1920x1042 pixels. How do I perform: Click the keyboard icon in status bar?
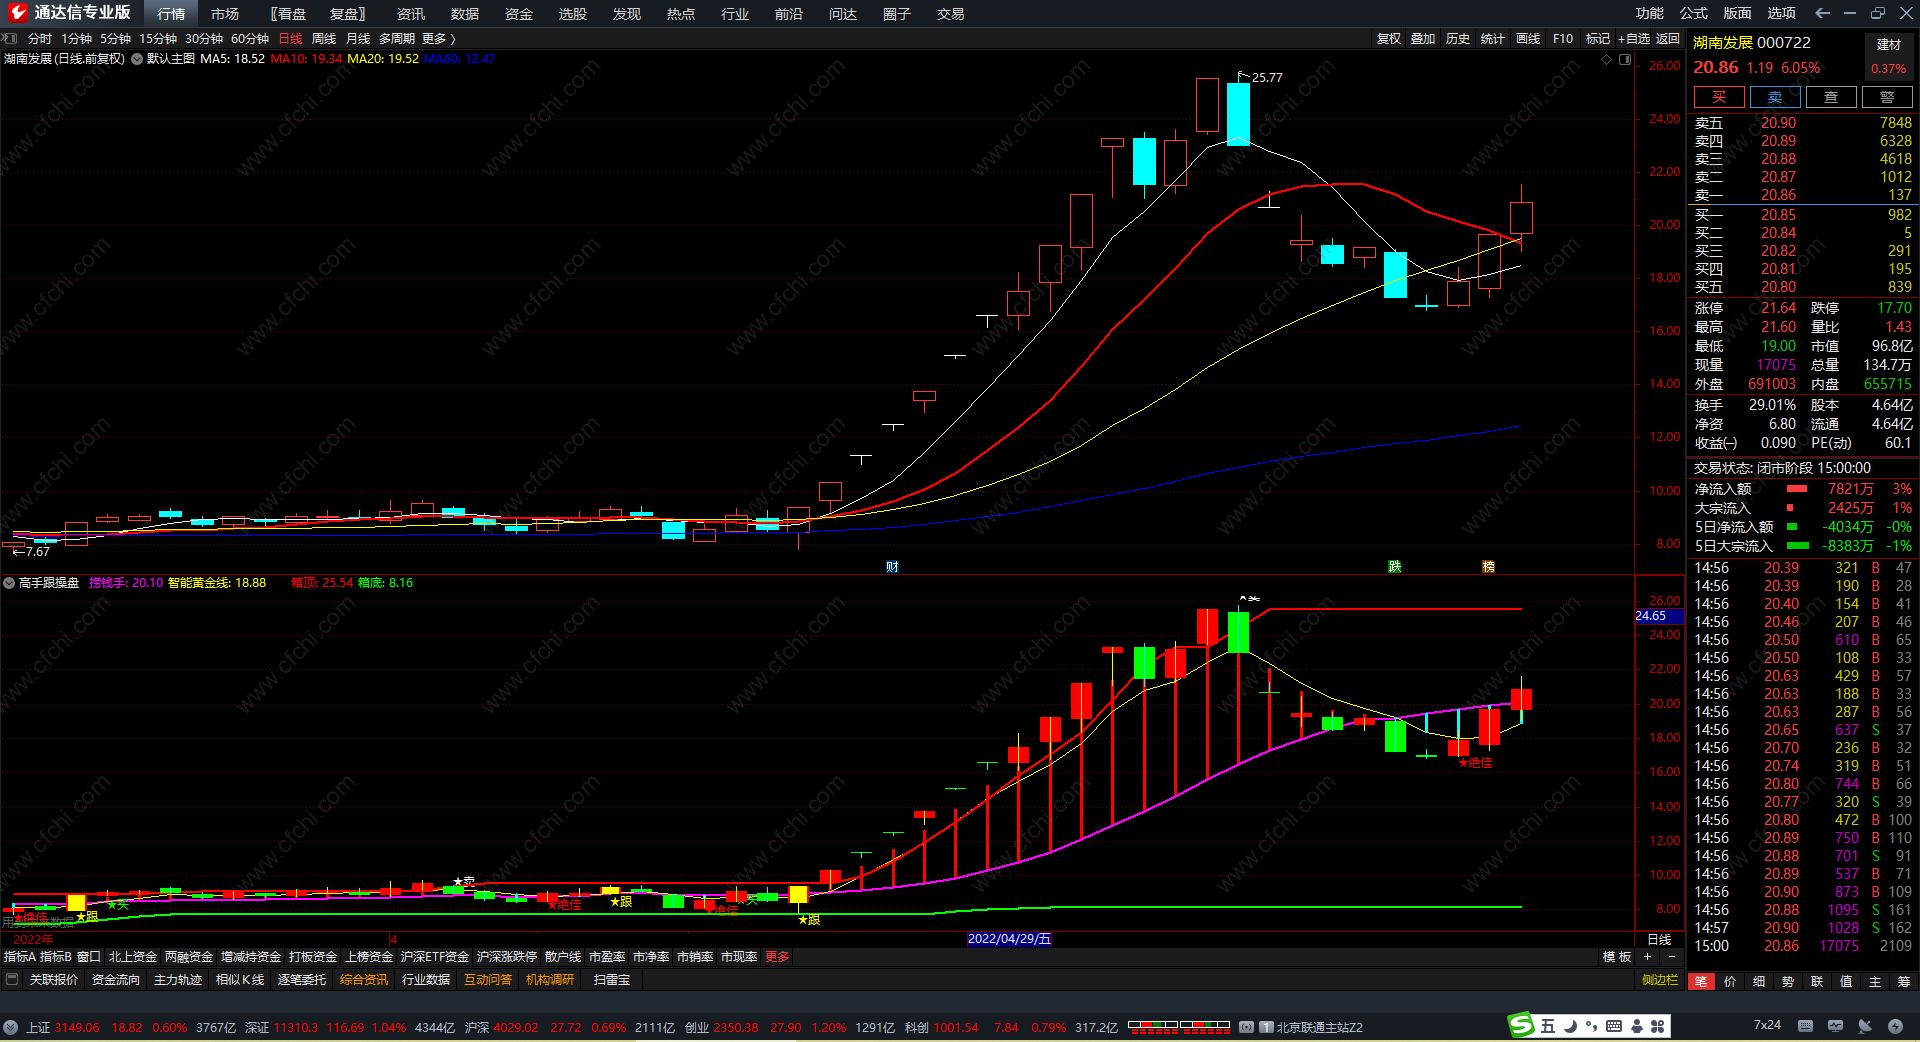click(x=1805, y=1025)
